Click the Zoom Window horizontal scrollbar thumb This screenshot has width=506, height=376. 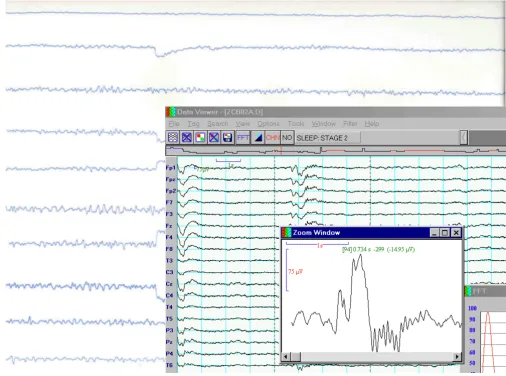pyautogui.click(x=295, y=357)
